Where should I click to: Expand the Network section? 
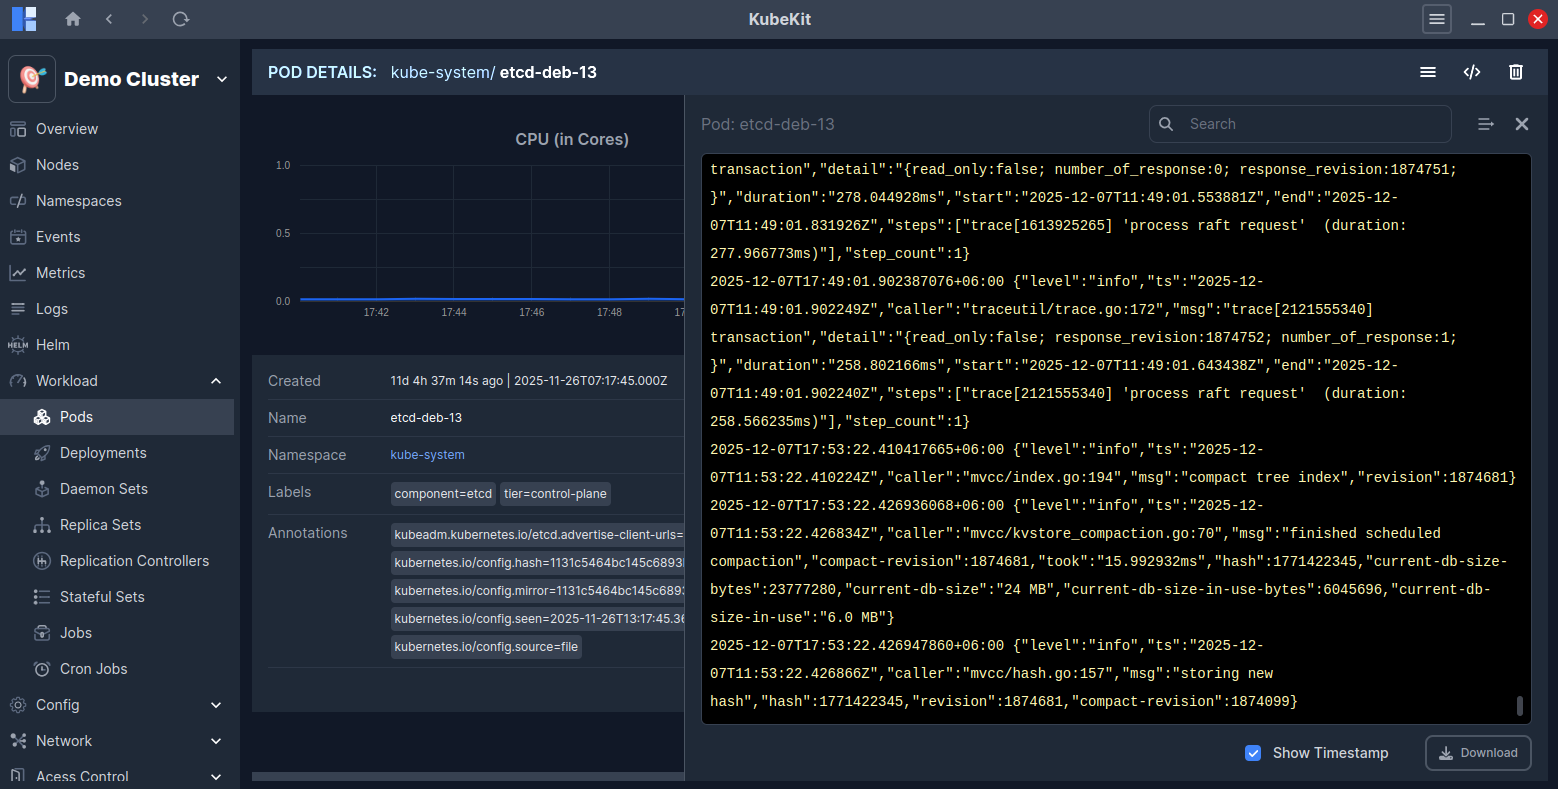point(216,741)
